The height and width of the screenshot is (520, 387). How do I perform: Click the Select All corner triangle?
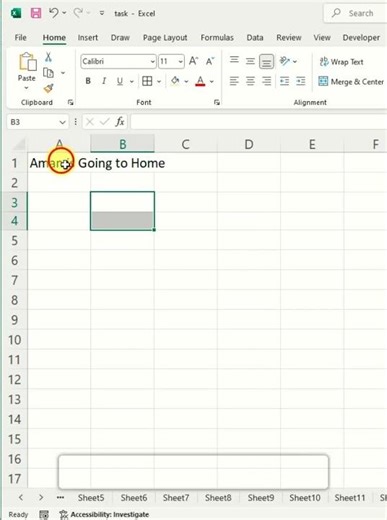(18, 144)
